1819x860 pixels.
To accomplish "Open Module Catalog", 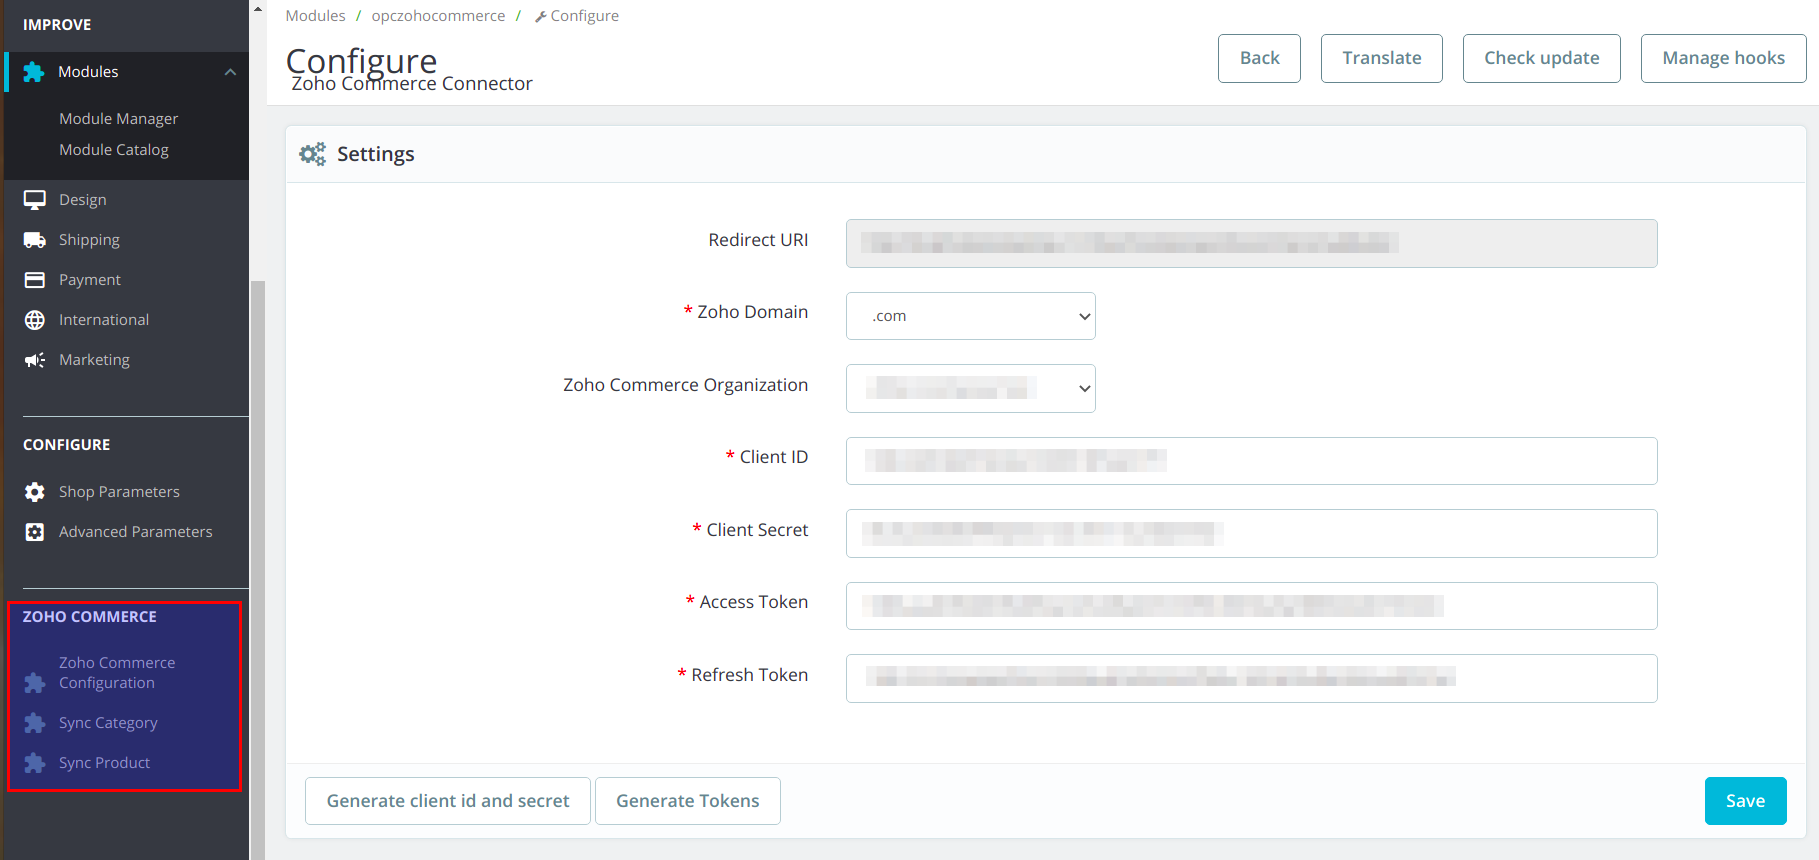I will click(114, 150).
